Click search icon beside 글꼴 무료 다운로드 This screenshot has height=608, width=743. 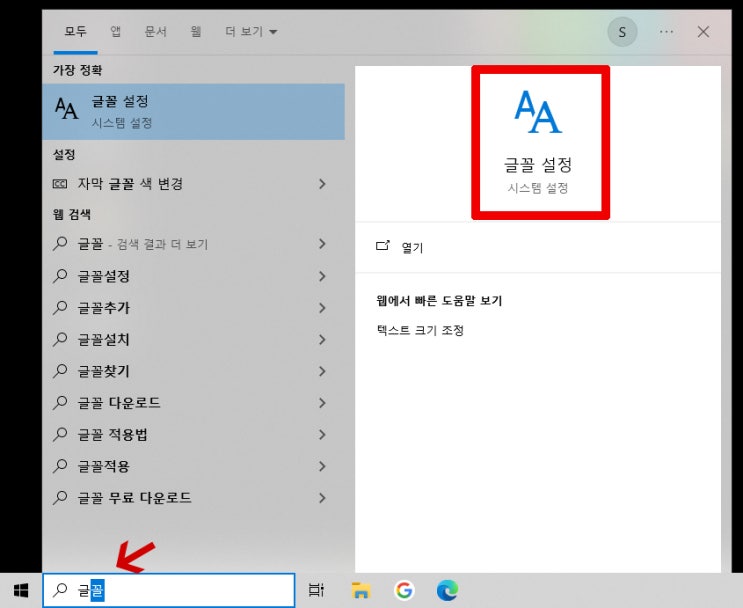(60, 498)
